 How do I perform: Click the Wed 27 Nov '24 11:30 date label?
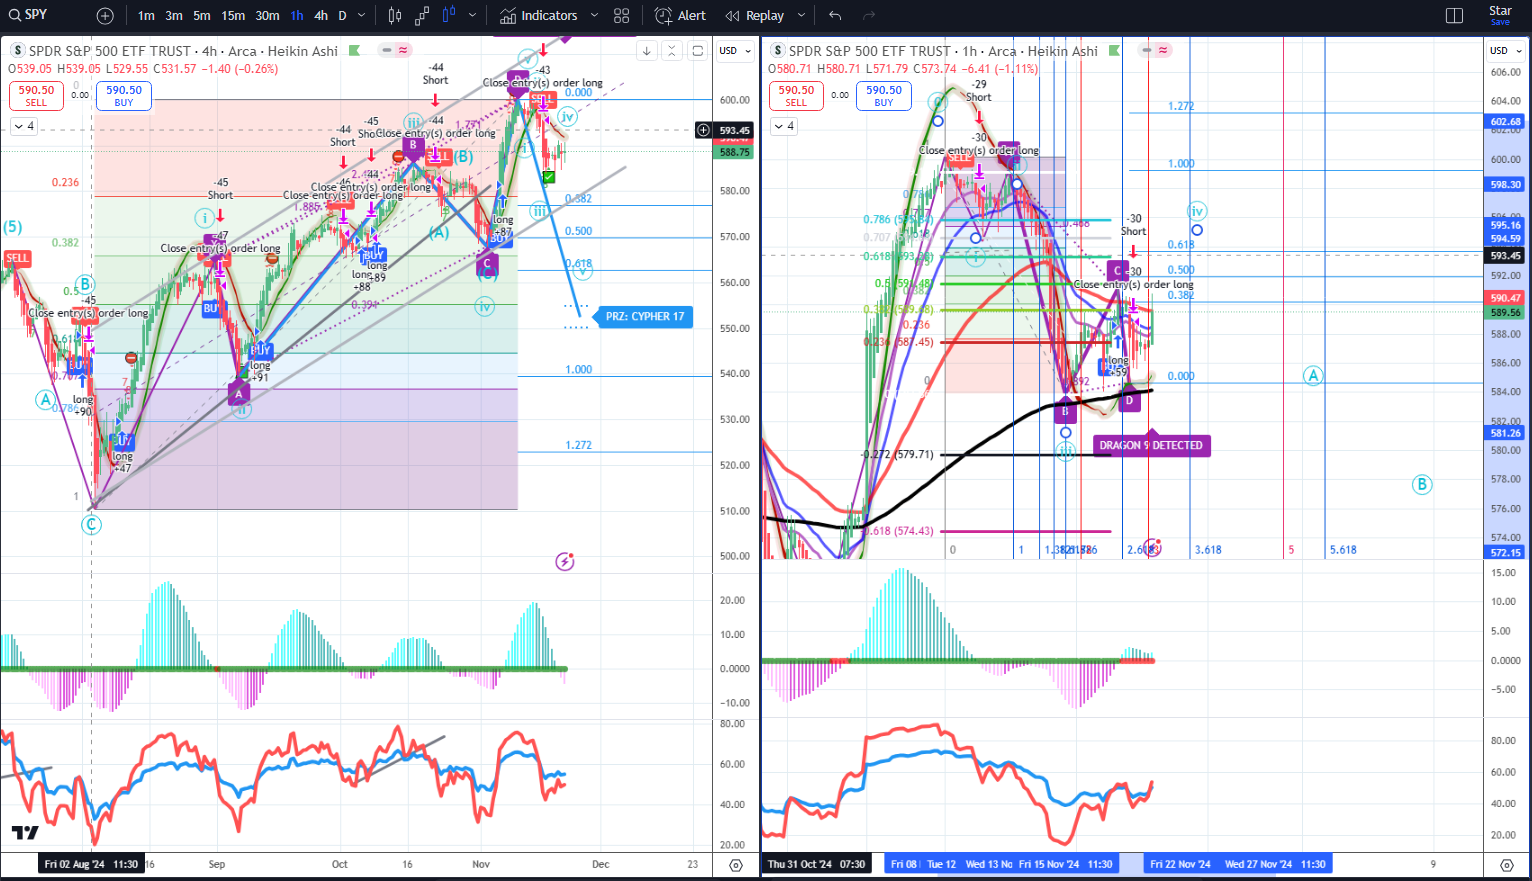[x=1275, y=864]
